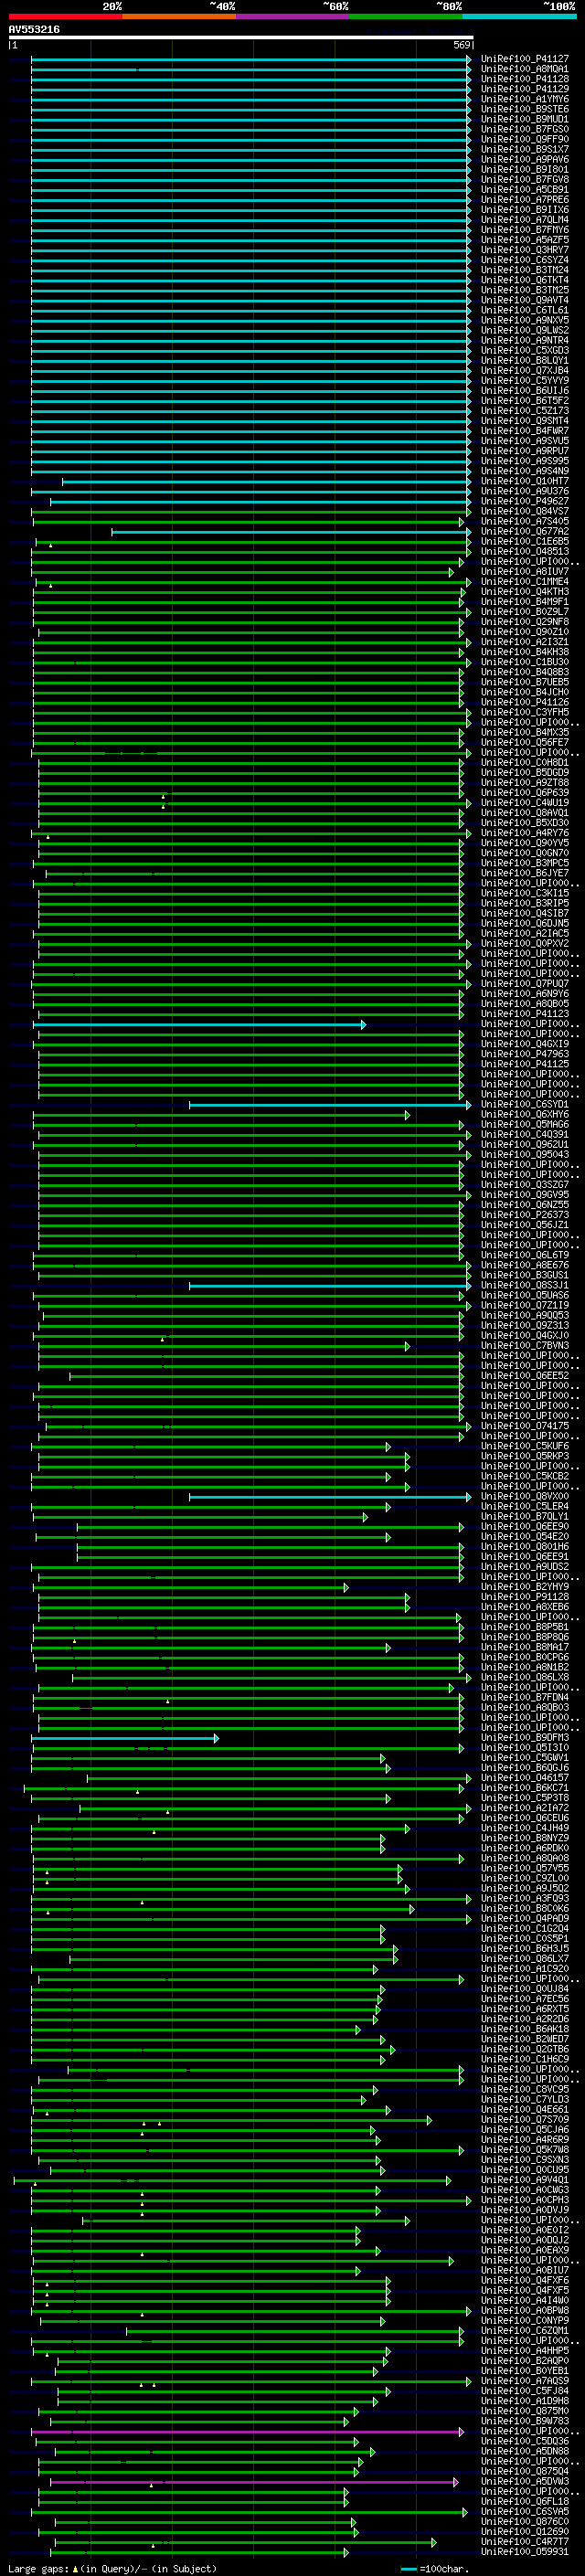Select hit label UniRef100_P41123
Image resolution: width=585 pixels, height=2576 pixels.
pos(525,1013)
